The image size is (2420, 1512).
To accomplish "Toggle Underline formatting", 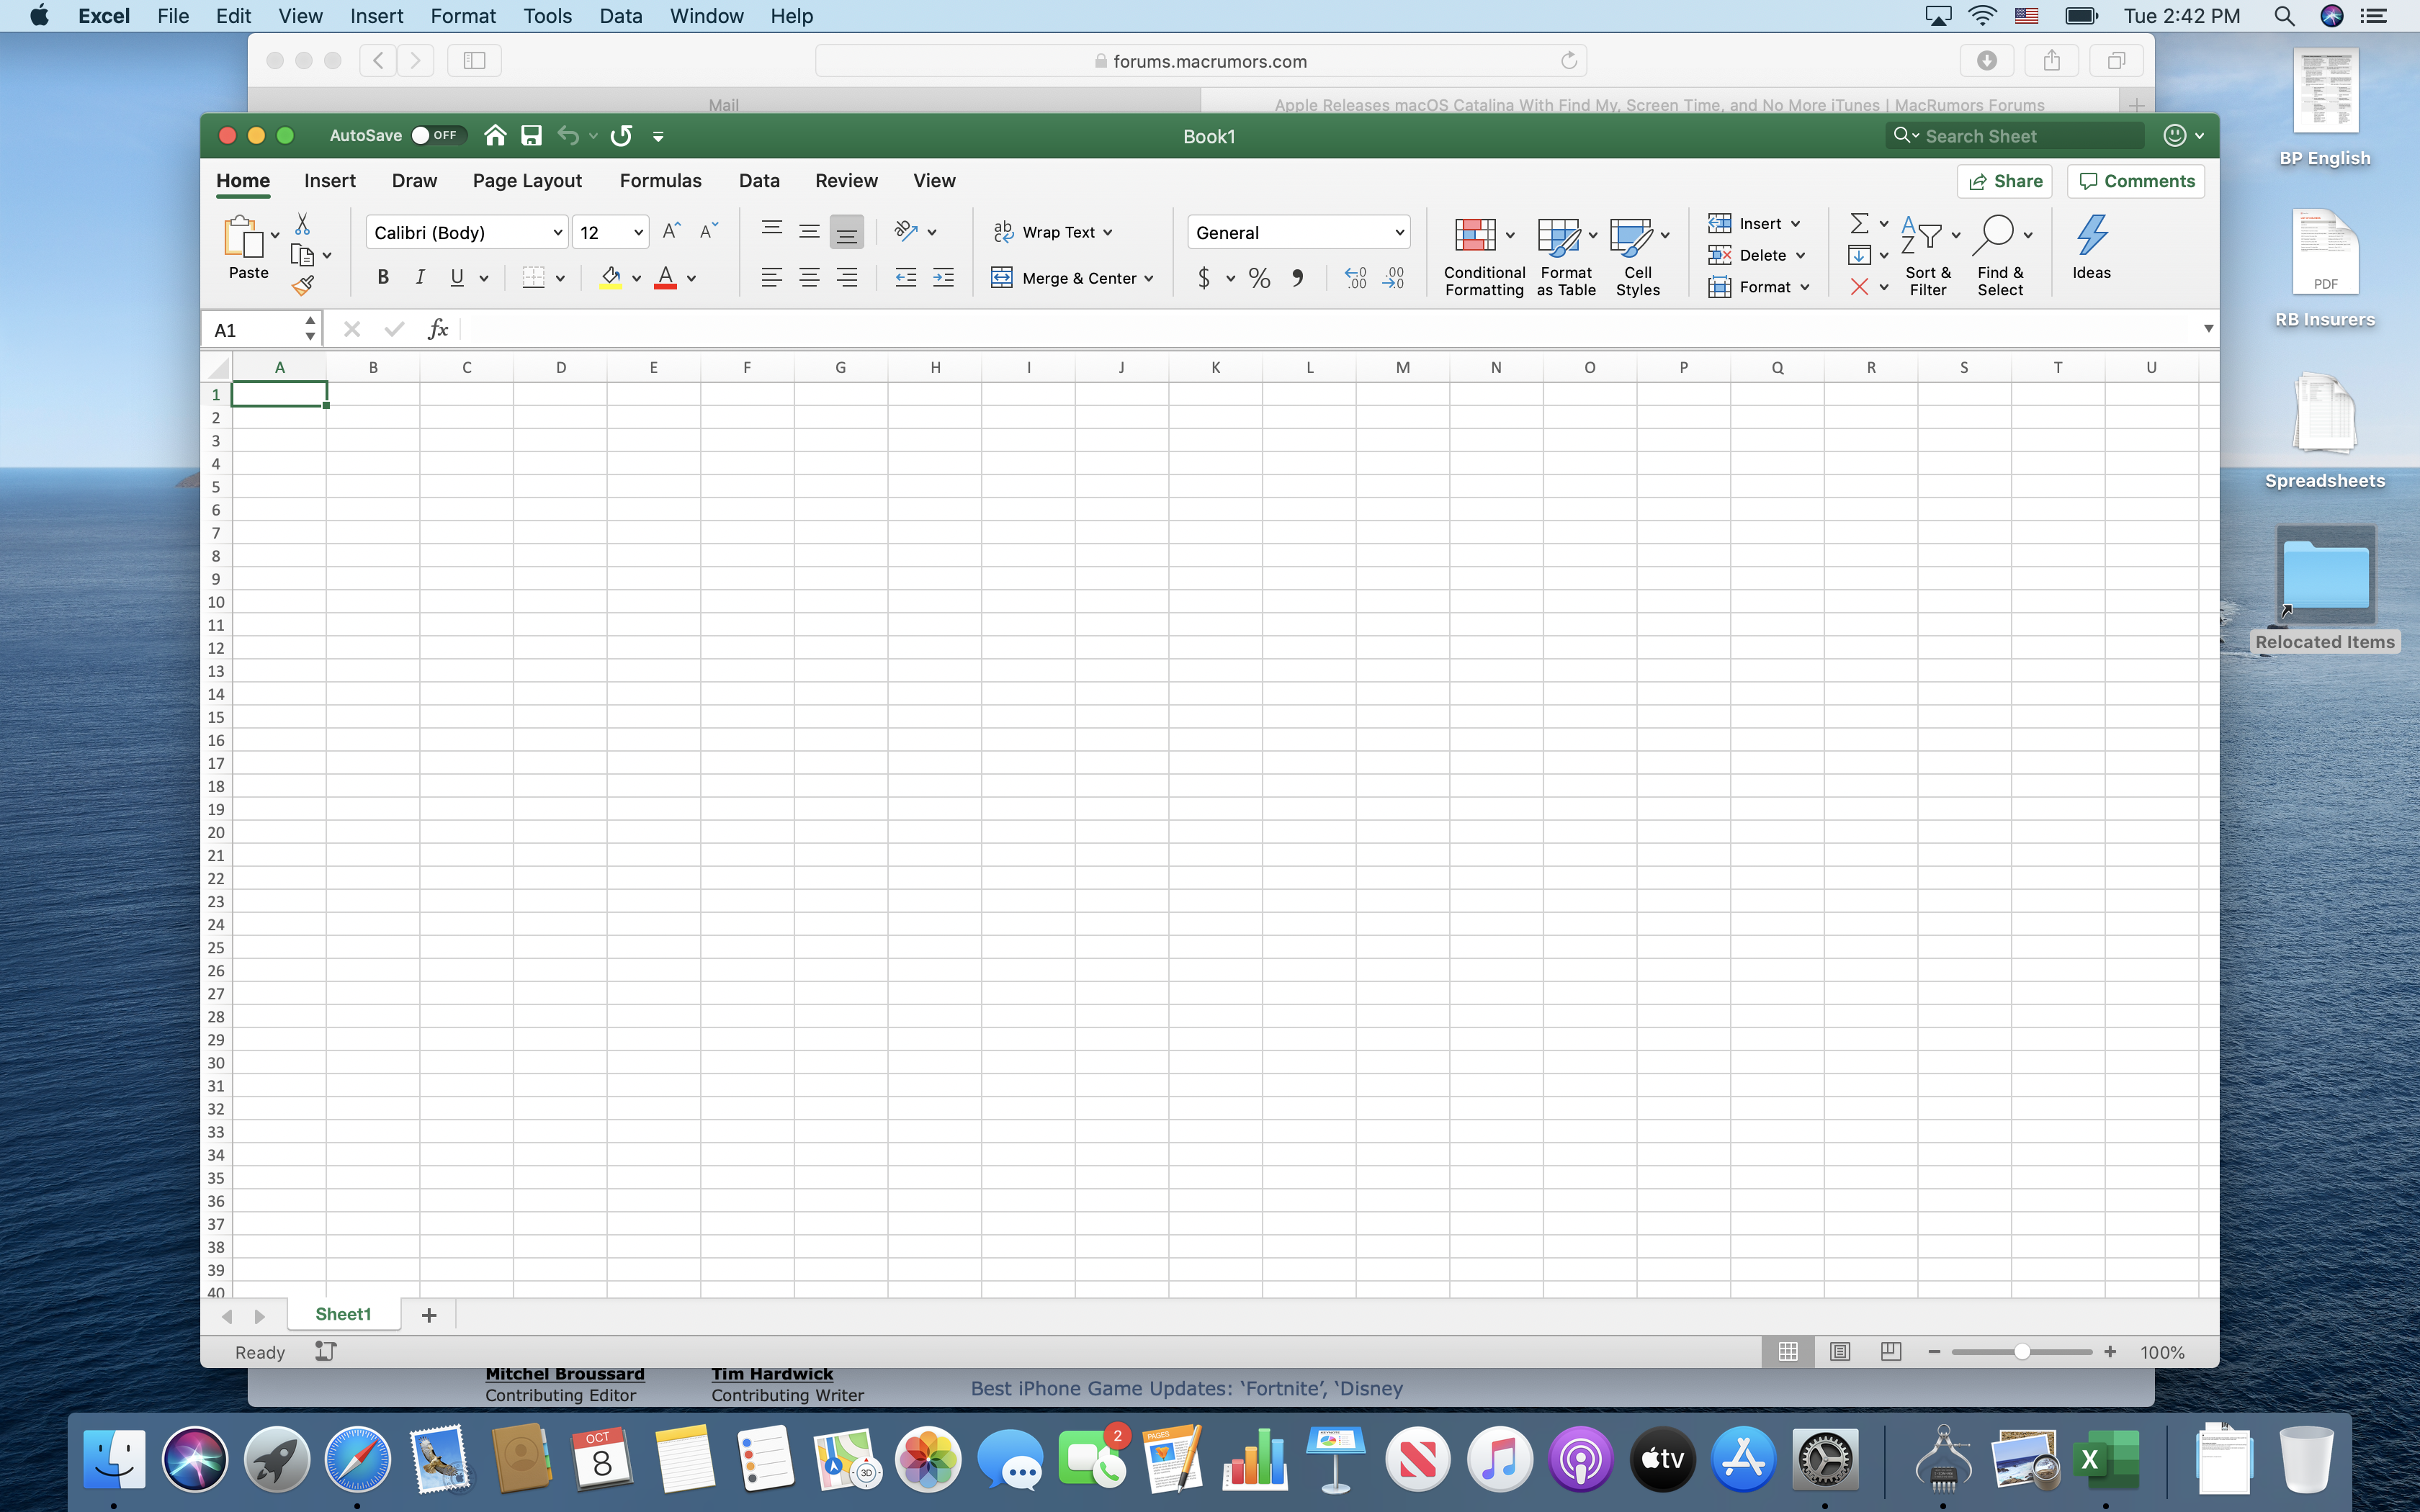I will point(457,278).
